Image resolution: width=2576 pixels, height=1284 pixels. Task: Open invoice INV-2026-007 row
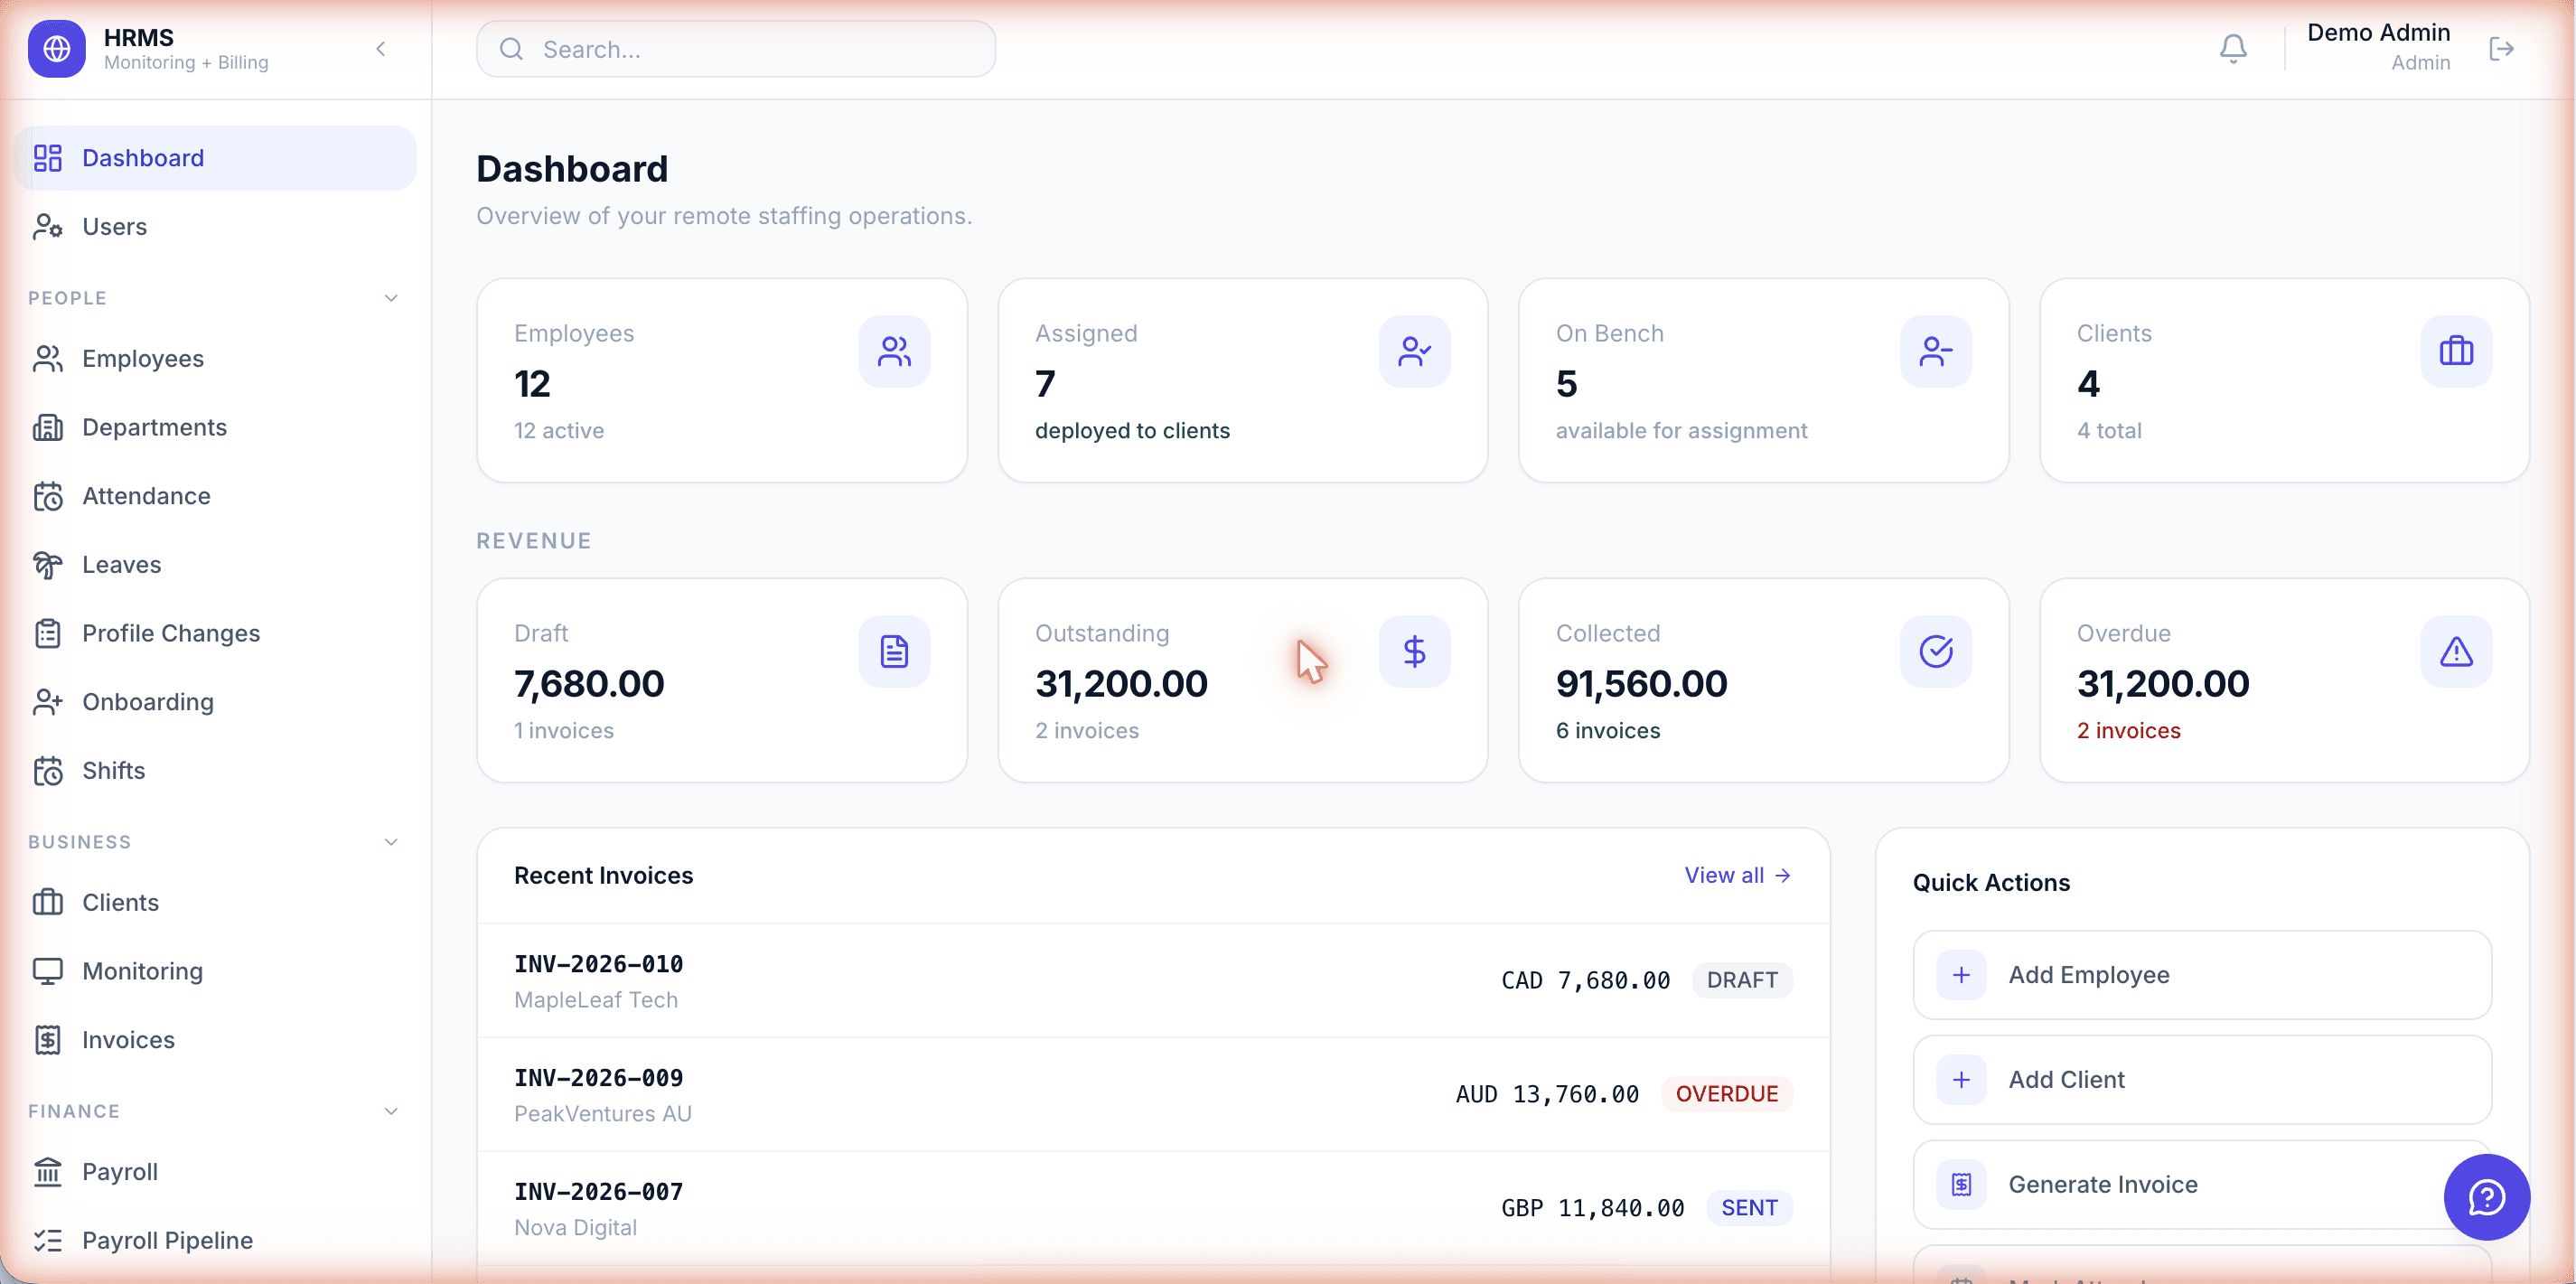pos(1153,1209)
